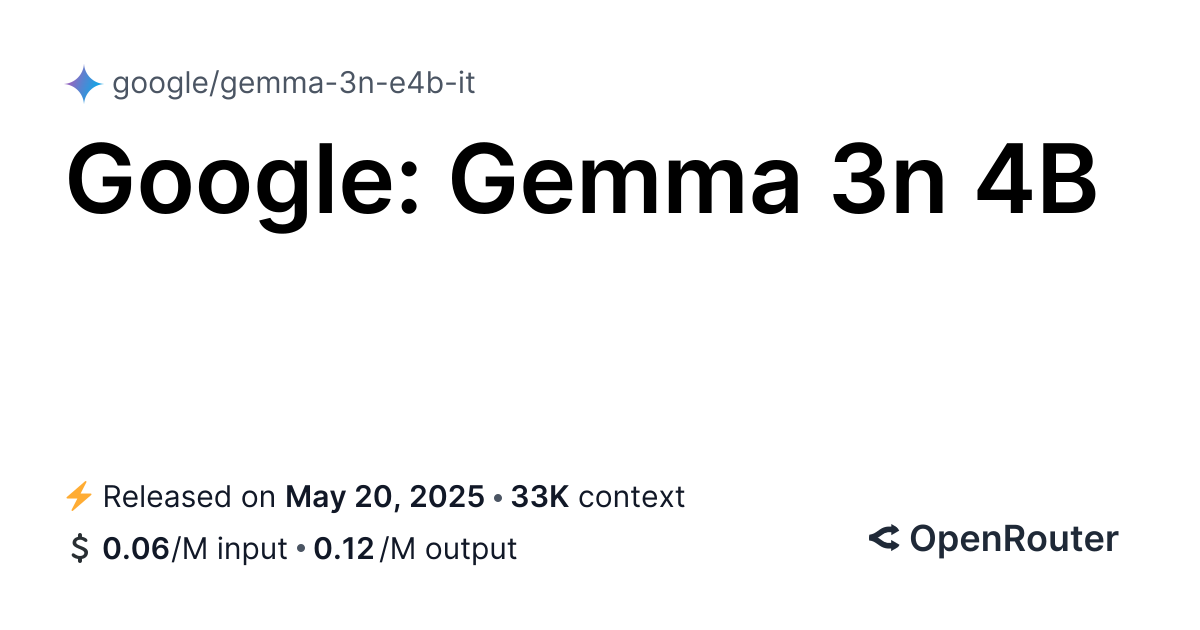Click the "/M output" label
This screenshot has height=630, width=1200.
[447, 549]
